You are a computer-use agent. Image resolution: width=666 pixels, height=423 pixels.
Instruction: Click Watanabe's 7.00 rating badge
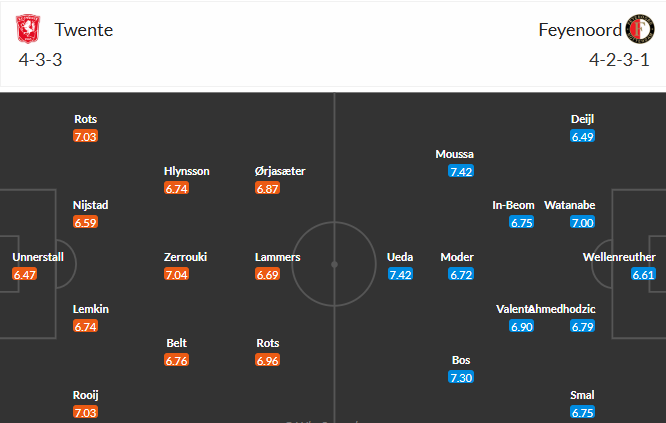tap(583, 222)
